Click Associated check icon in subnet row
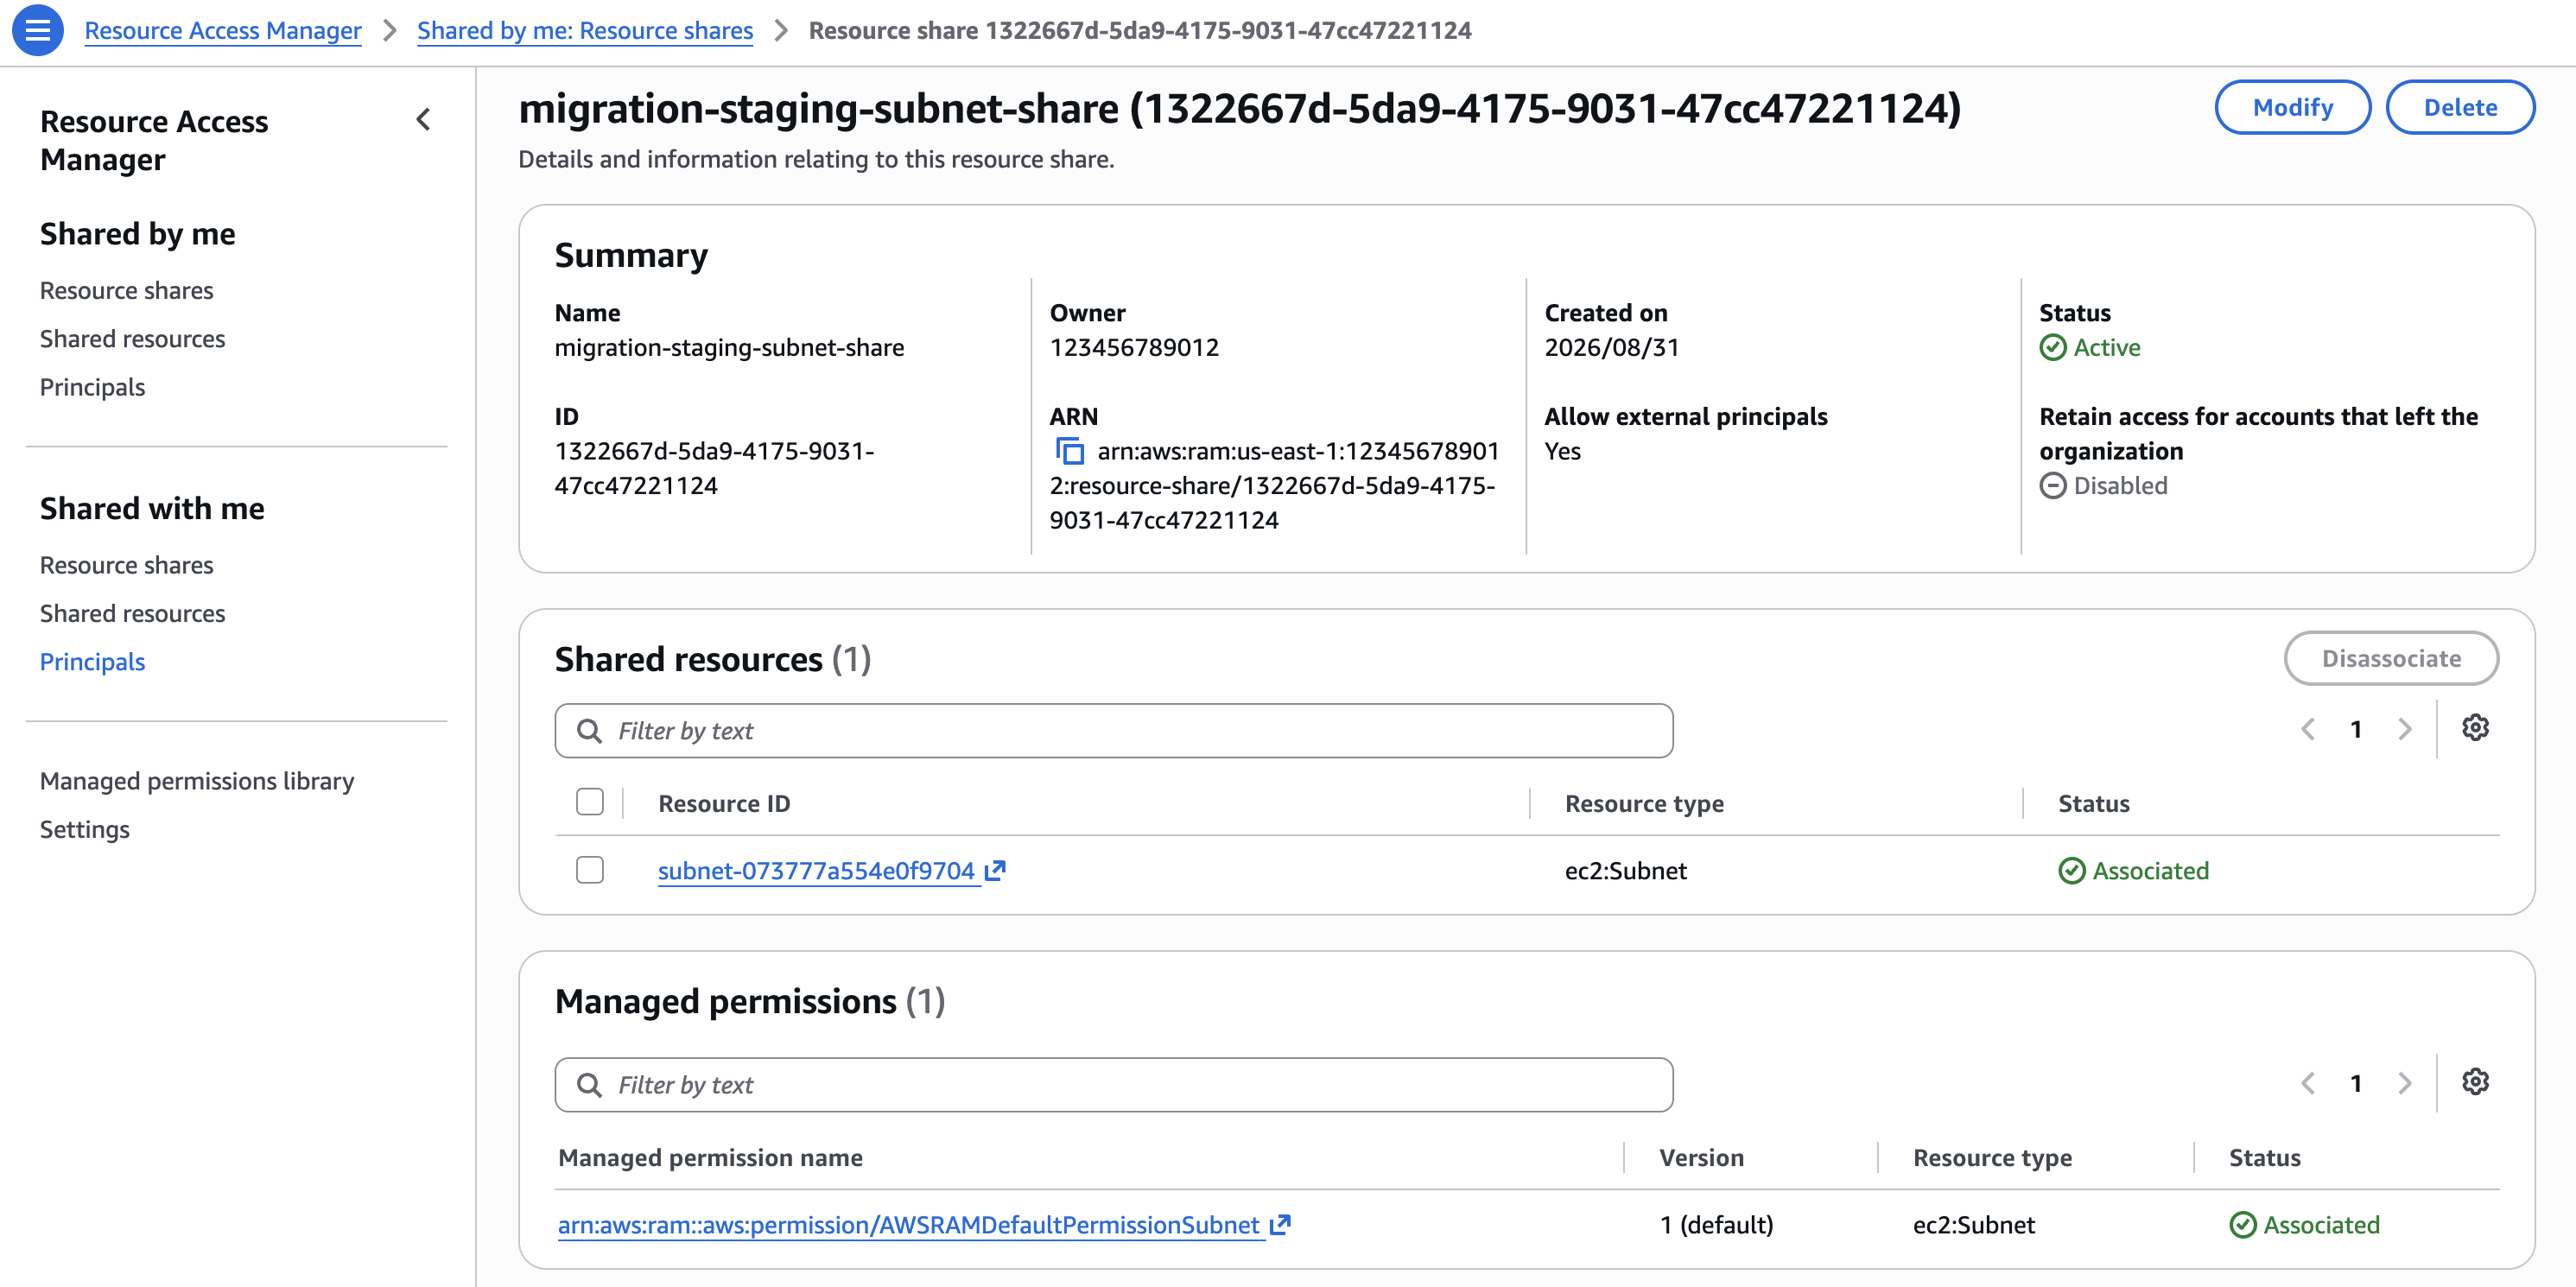 click(2071, 871)
